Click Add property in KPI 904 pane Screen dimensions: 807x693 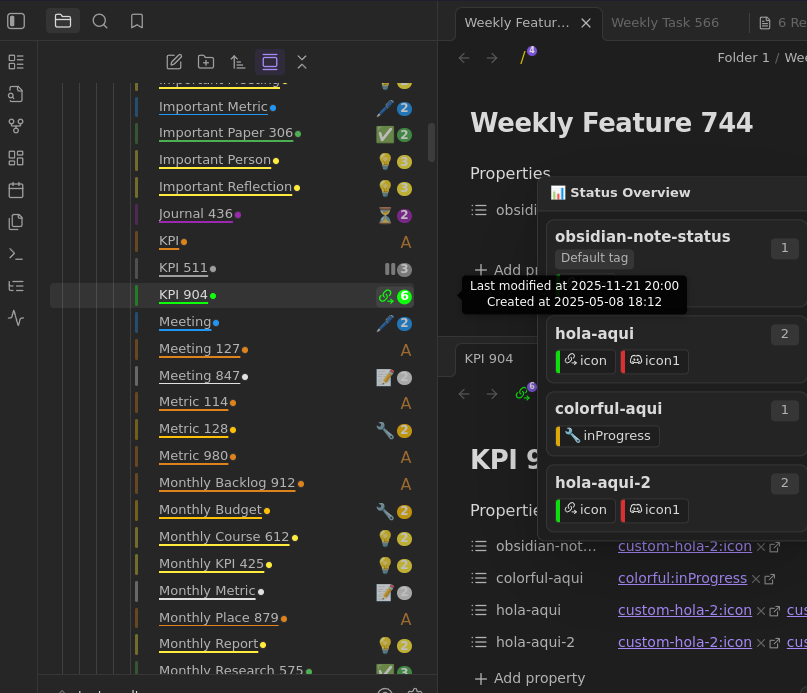(530, 679)
